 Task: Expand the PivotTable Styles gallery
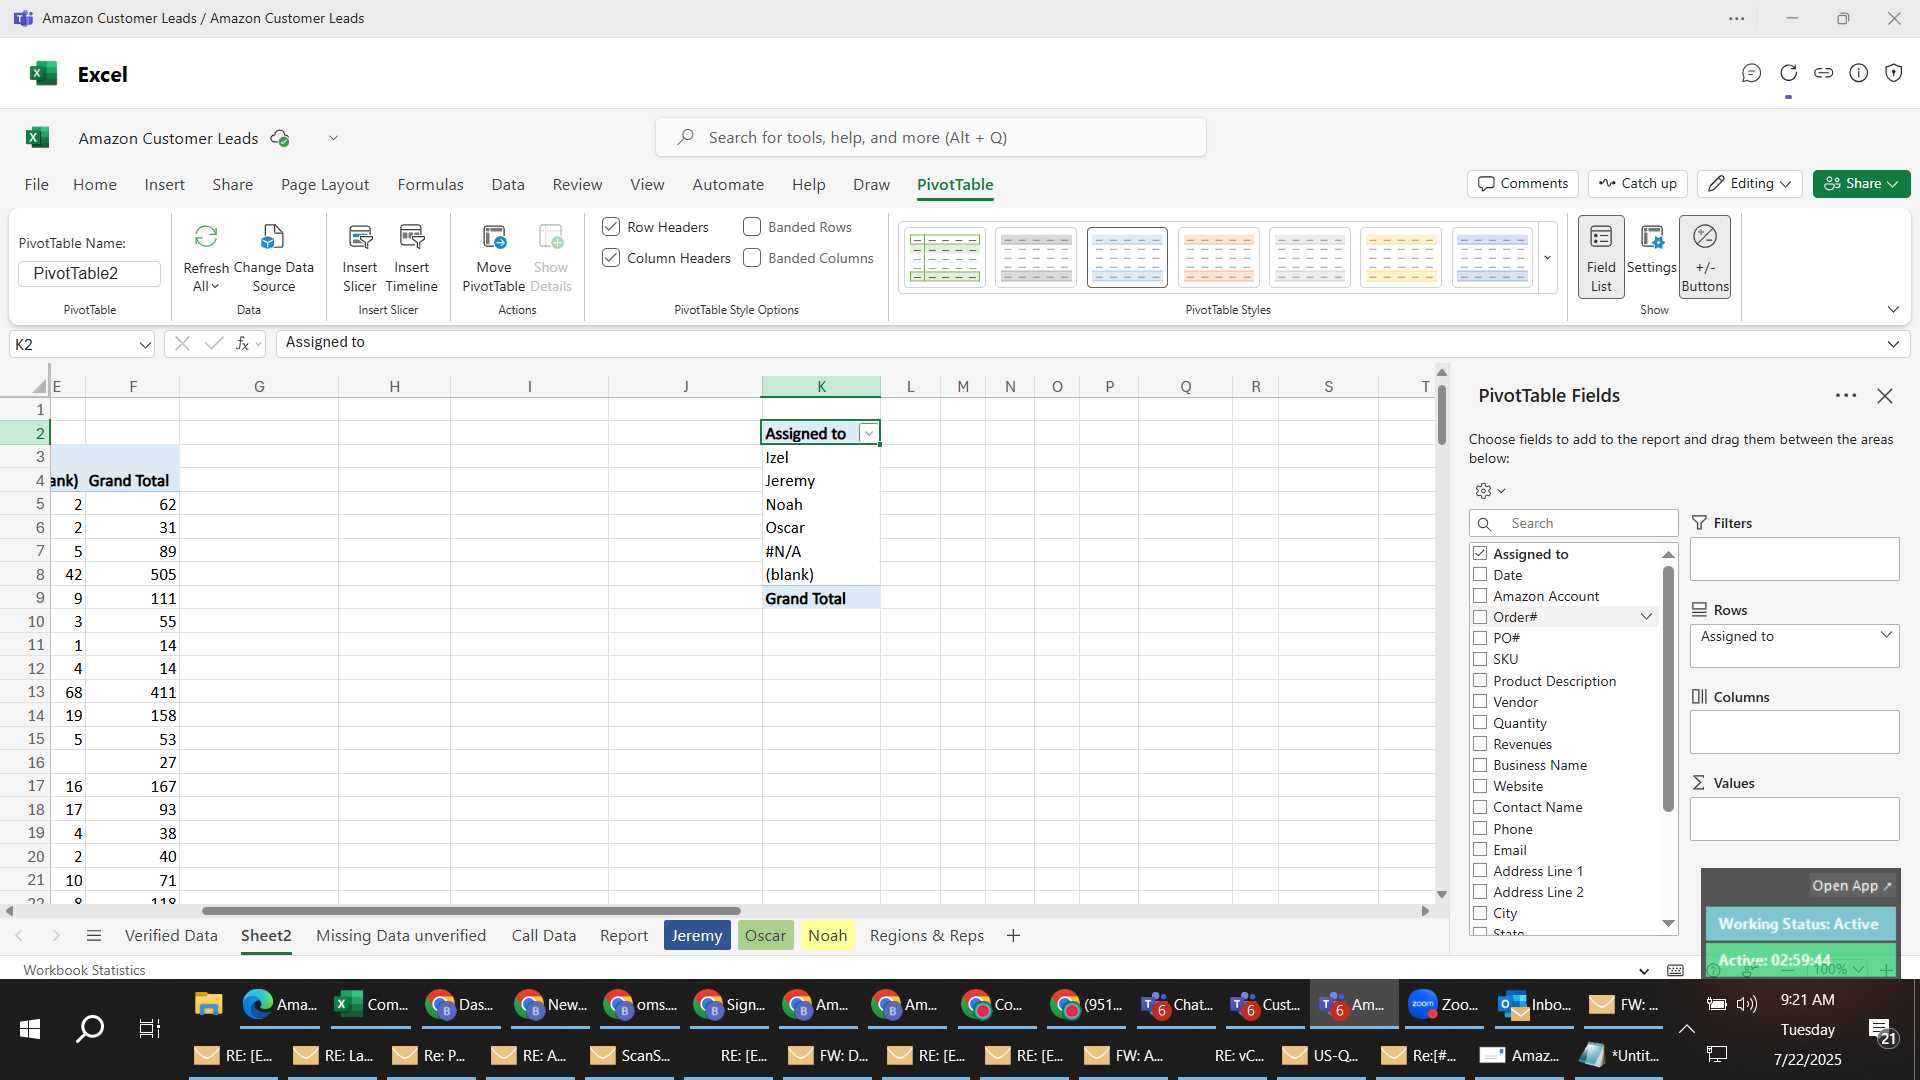(x=1547, y=258)
